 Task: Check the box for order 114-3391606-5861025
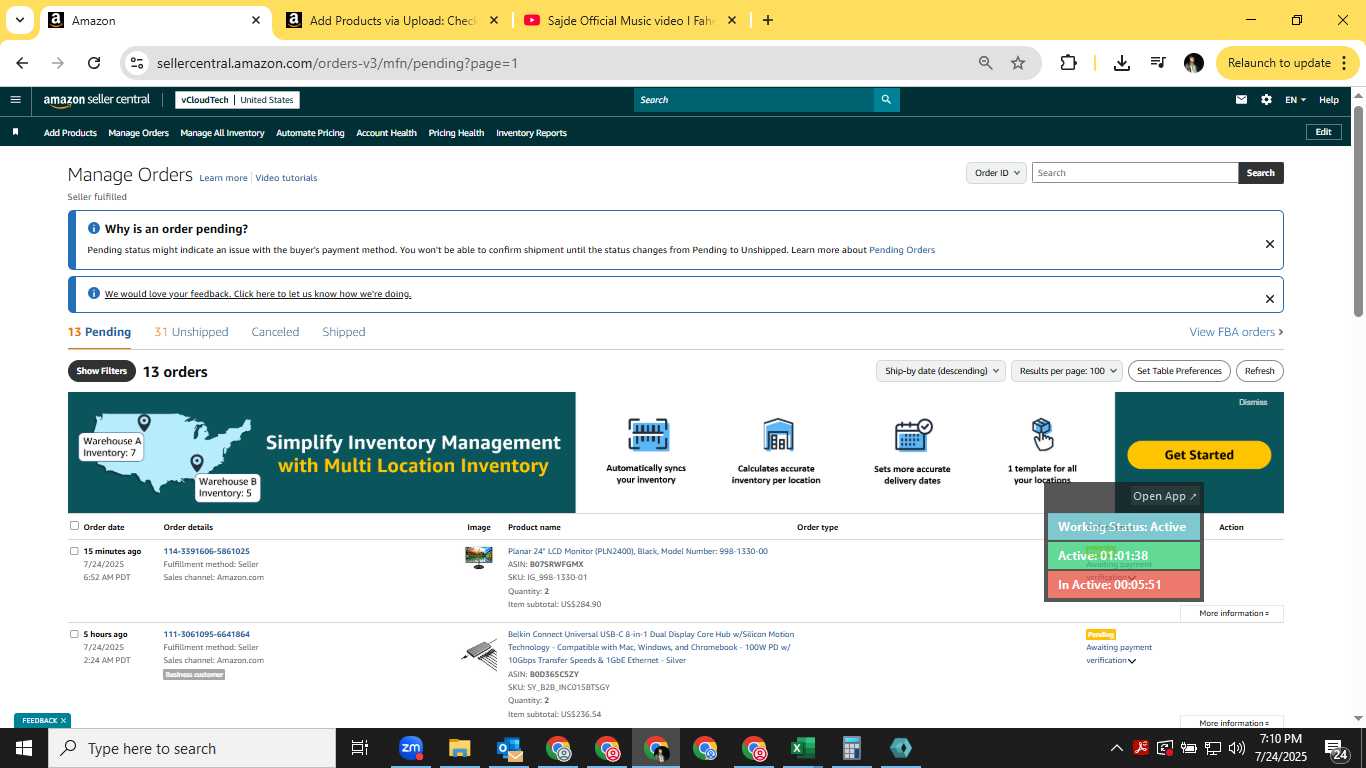point(74,551)
